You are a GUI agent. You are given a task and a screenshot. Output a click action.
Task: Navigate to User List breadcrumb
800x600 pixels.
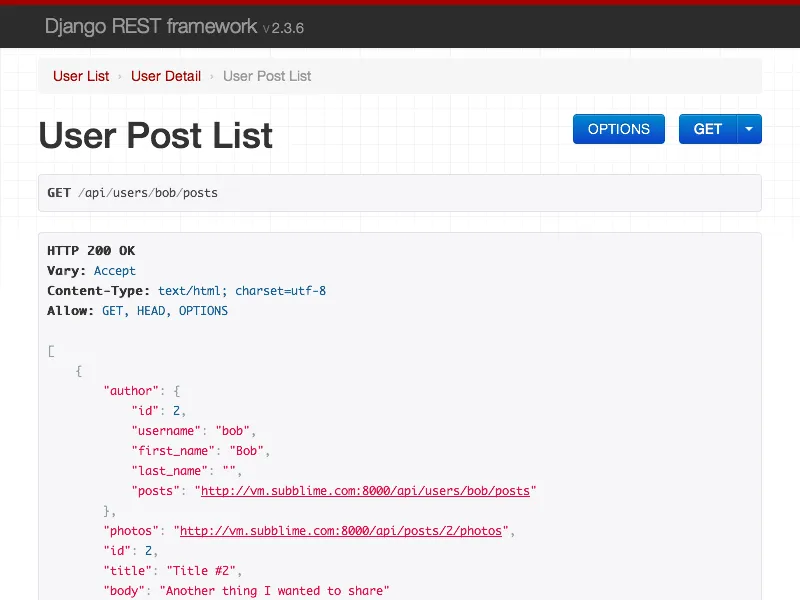point(81,76)
